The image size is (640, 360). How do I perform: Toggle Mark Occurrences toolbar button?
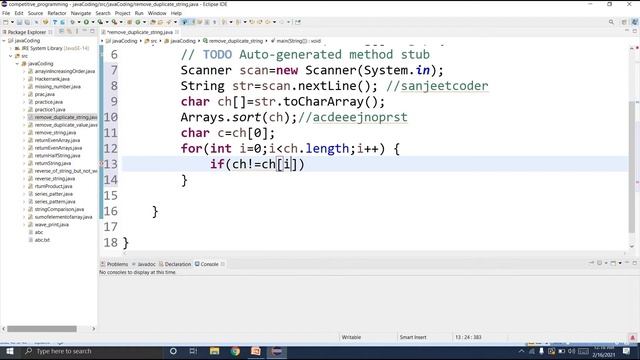193,22
